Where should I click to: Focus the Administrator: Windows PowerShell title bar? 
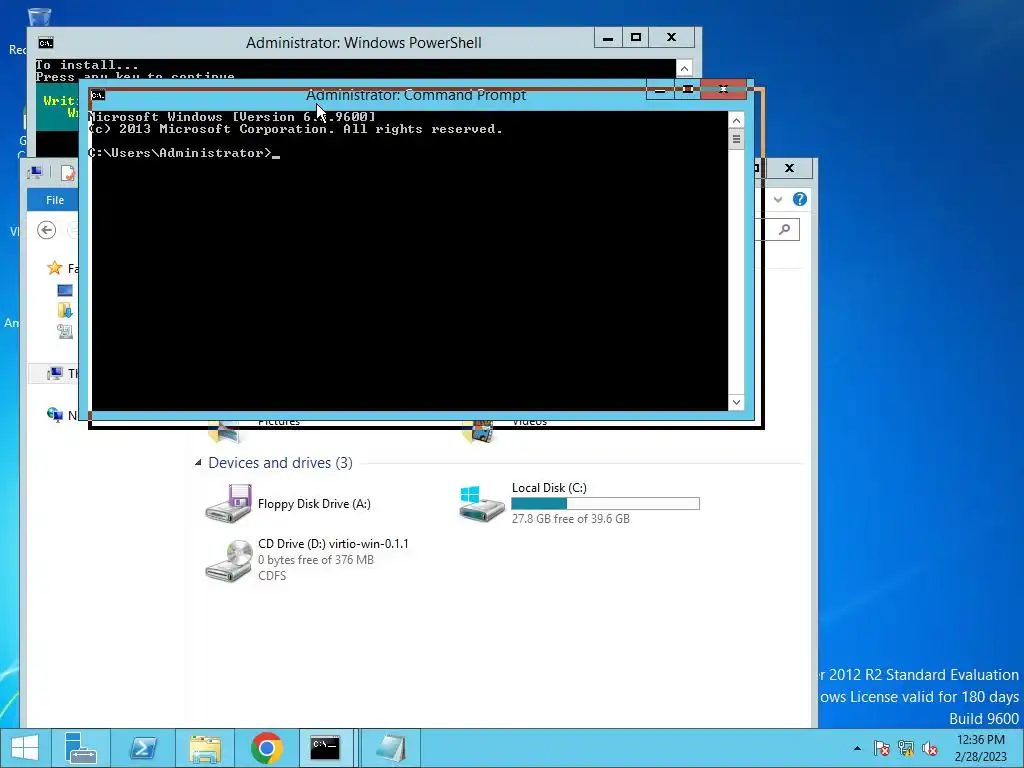[x=363, y=42]
